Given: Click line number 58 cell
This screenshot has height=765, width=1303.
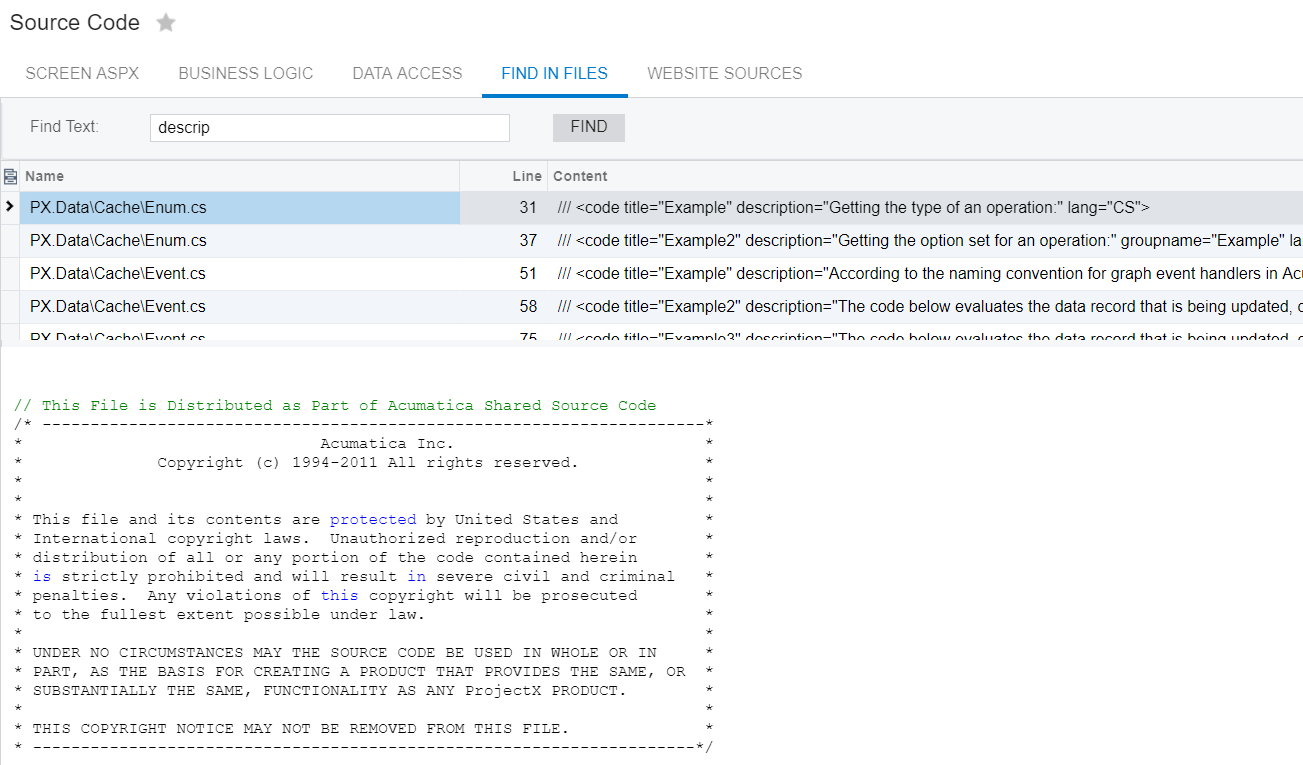Looking at the screenshot, I should click(503, 307).
